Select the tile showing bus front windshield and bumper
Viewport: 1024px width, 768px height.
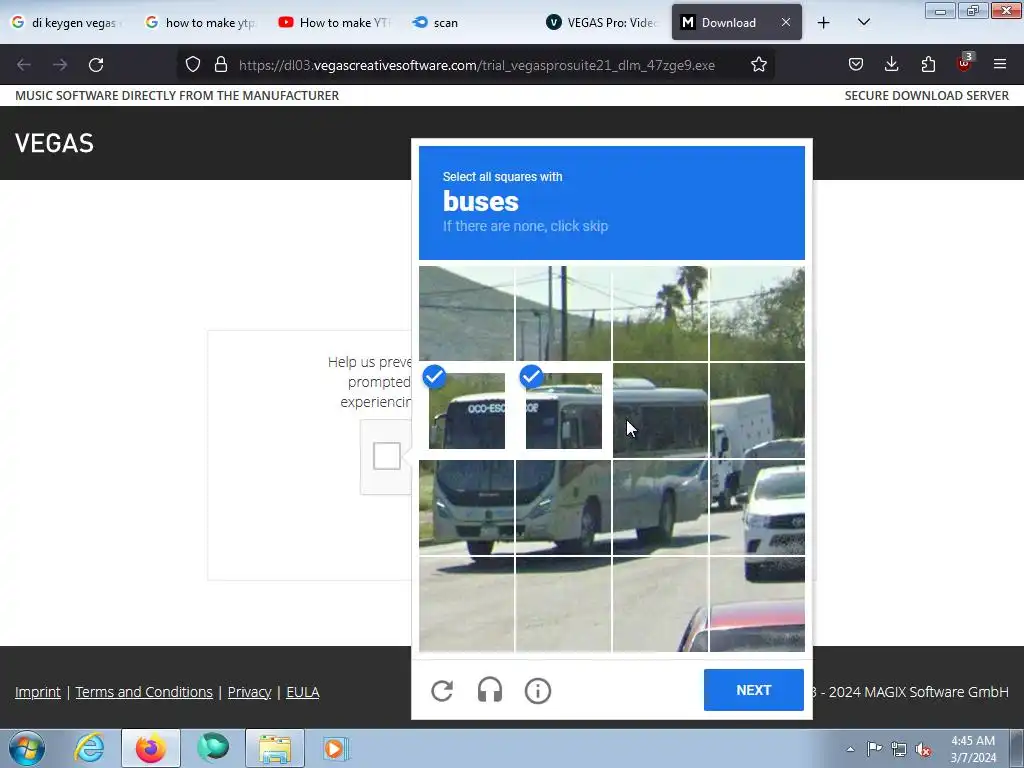click(466, 507)
